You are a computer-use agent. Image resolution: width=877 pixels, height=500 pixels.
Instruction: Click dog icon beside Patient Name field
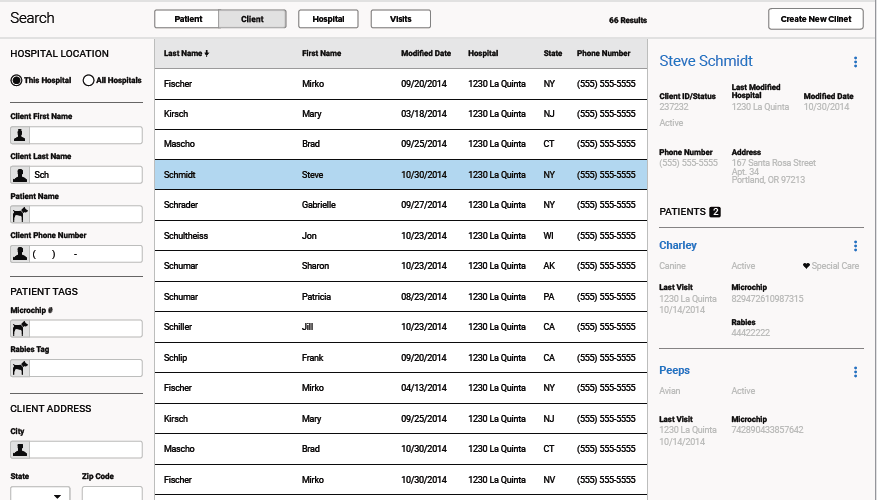pyautogui.click(x=20, y=214)
